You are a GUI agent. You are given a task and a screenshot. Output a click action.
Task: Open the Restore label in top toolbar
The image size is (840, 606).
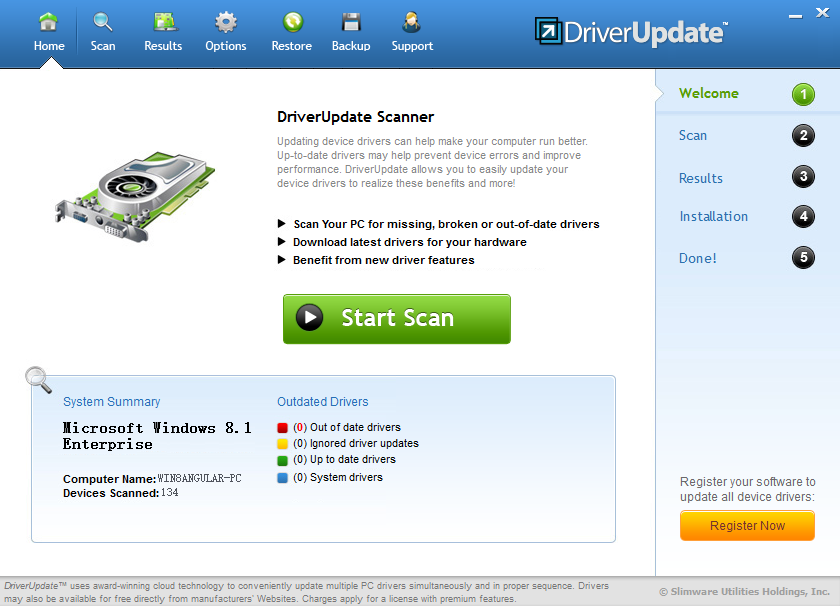[x=291, y=46]
